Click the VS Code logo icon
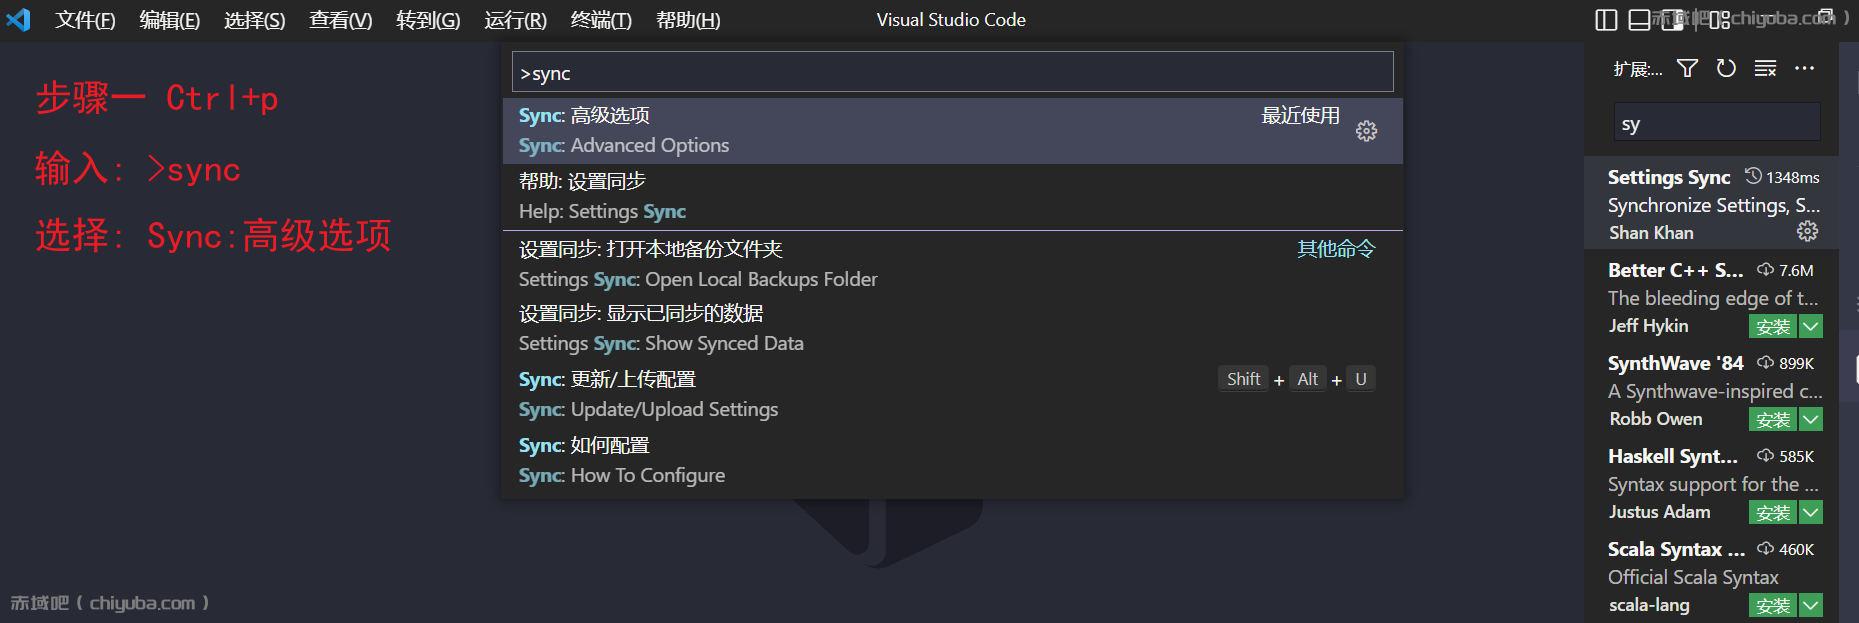The height and width of the screenshot is (623, 1859). click(18, 19)
